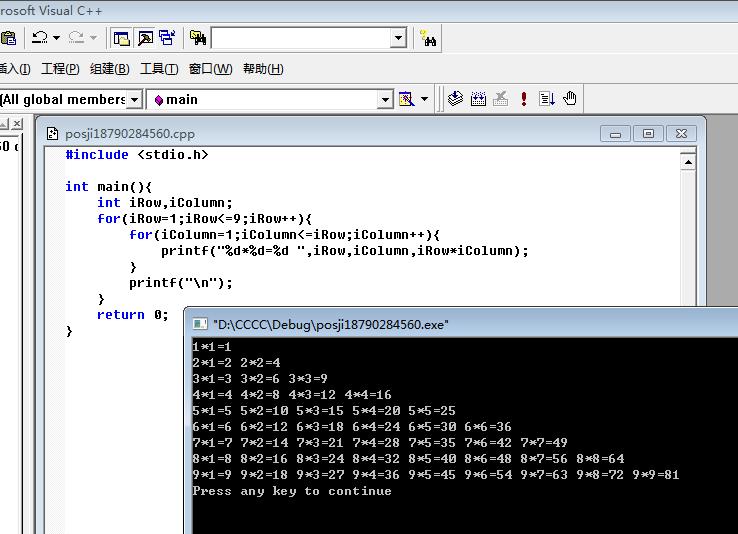
Task: Click the Build icon
Action: 478,99
